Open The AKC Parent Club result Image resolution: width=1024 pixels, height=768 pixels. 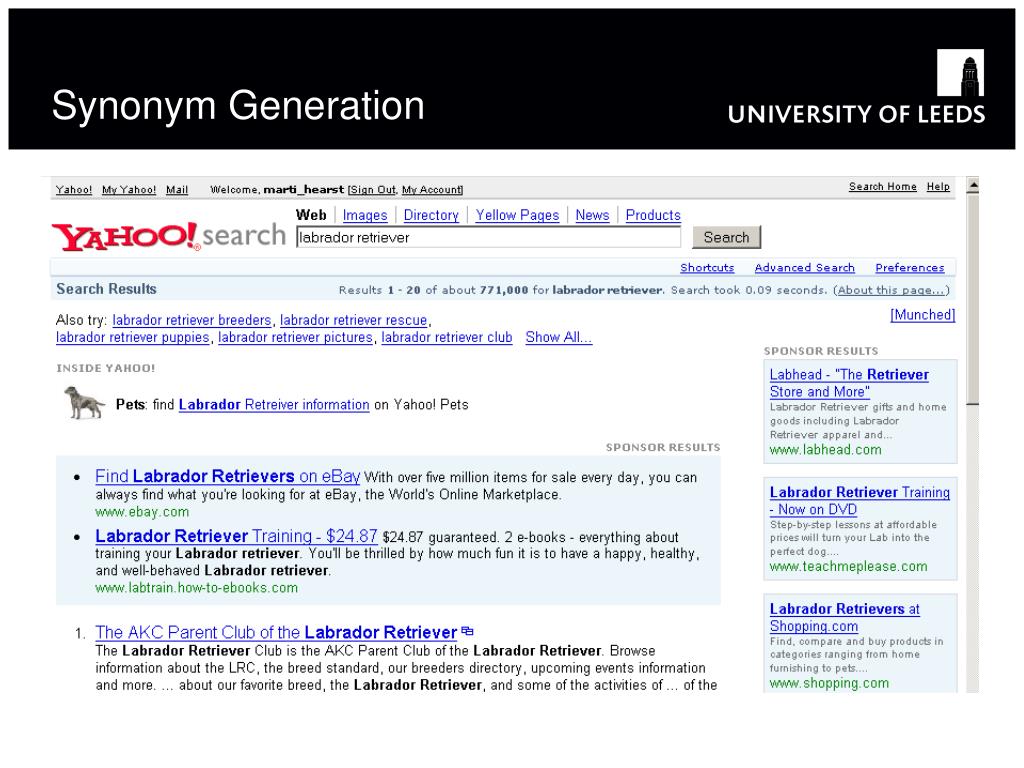click(x=276, y=632)
